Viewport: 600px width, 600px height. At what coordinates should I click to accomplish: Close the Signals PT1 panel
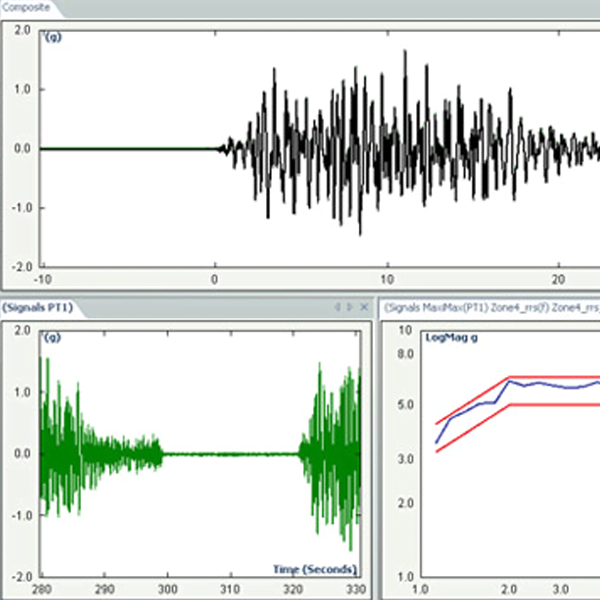(x=364, y=307)
